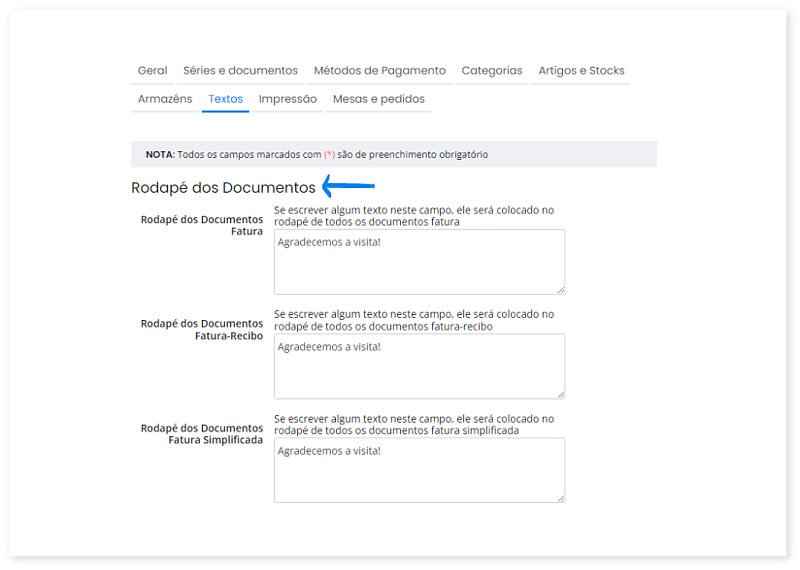Click Rodapé dos Documentos Fatura Simplificada label
Viewport: 800px width, 570px height.
(202, 434)
